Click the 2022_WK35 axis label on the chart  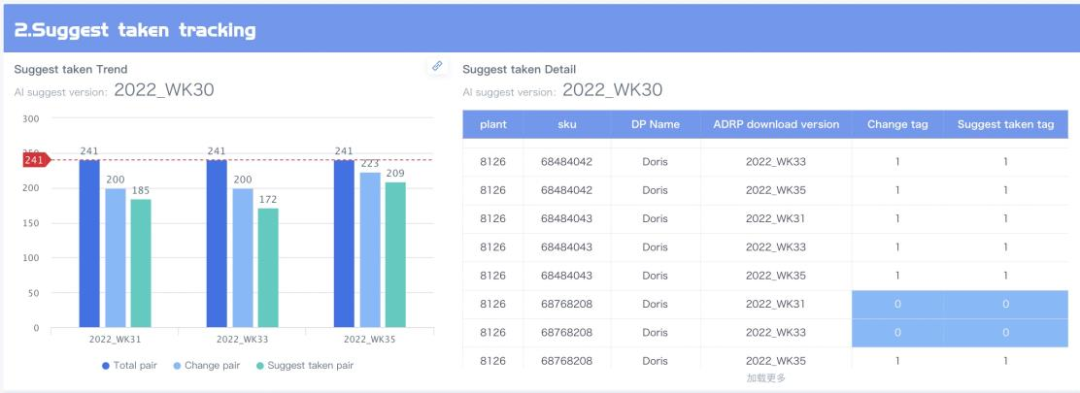pyautogui.click(x=369, y=340)
